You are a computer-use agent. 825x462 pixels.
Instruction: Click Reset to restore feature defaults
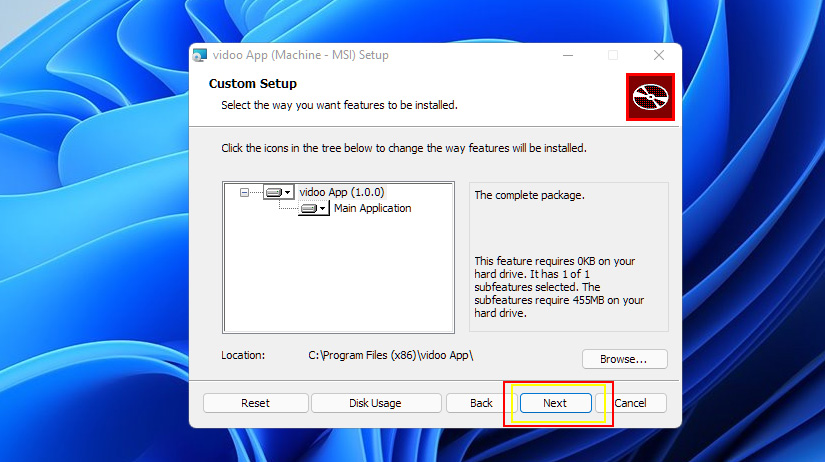(x=255, y=403)
